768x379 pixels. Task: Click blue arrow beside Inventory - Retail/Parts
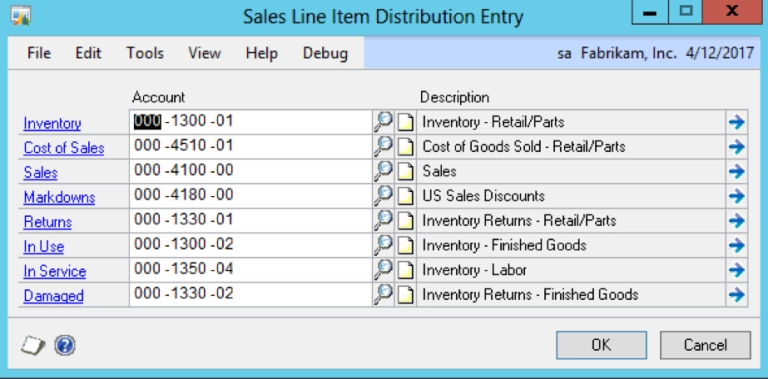pyautogui.click(x=736, y=122)
